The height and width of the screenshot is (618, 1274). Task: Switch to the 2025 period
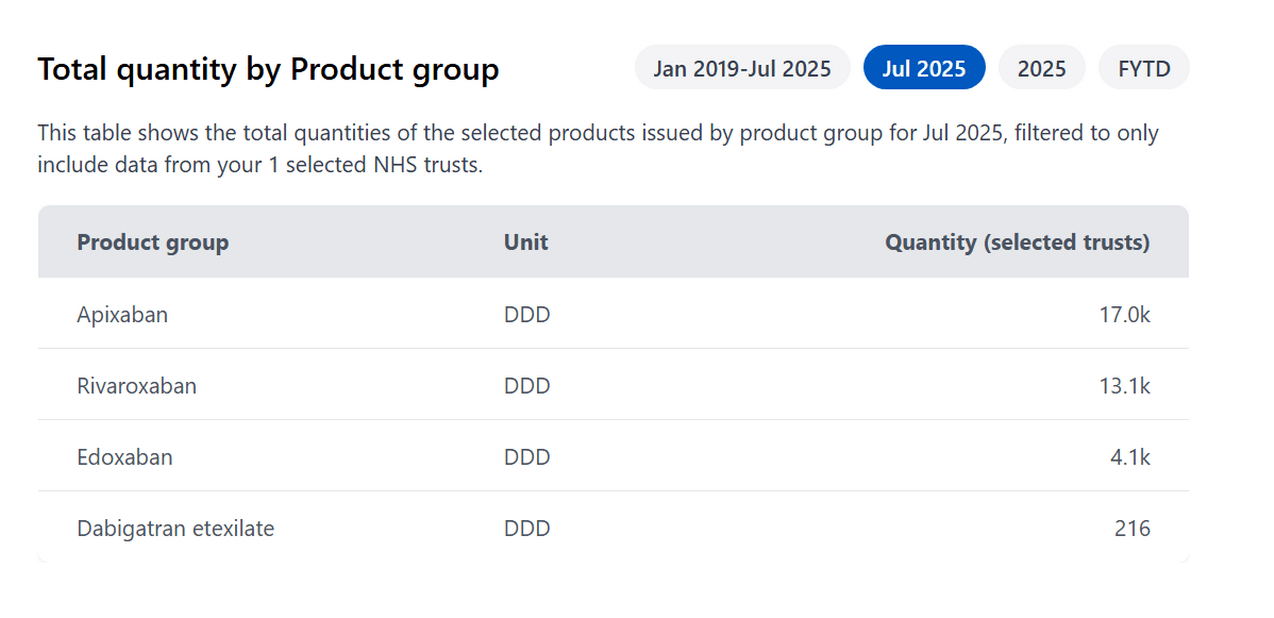pyautogui.click(x=1041, y=68)
